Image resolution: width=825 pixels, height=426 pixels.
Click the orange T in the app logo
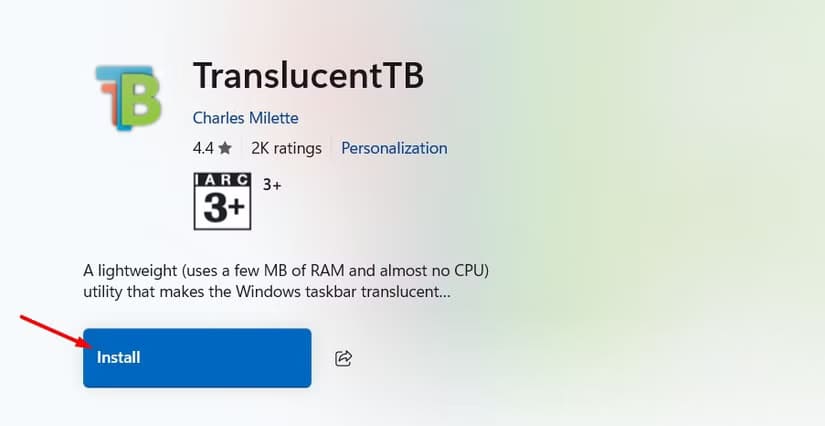pyautogui.click(x=109, y=99)
